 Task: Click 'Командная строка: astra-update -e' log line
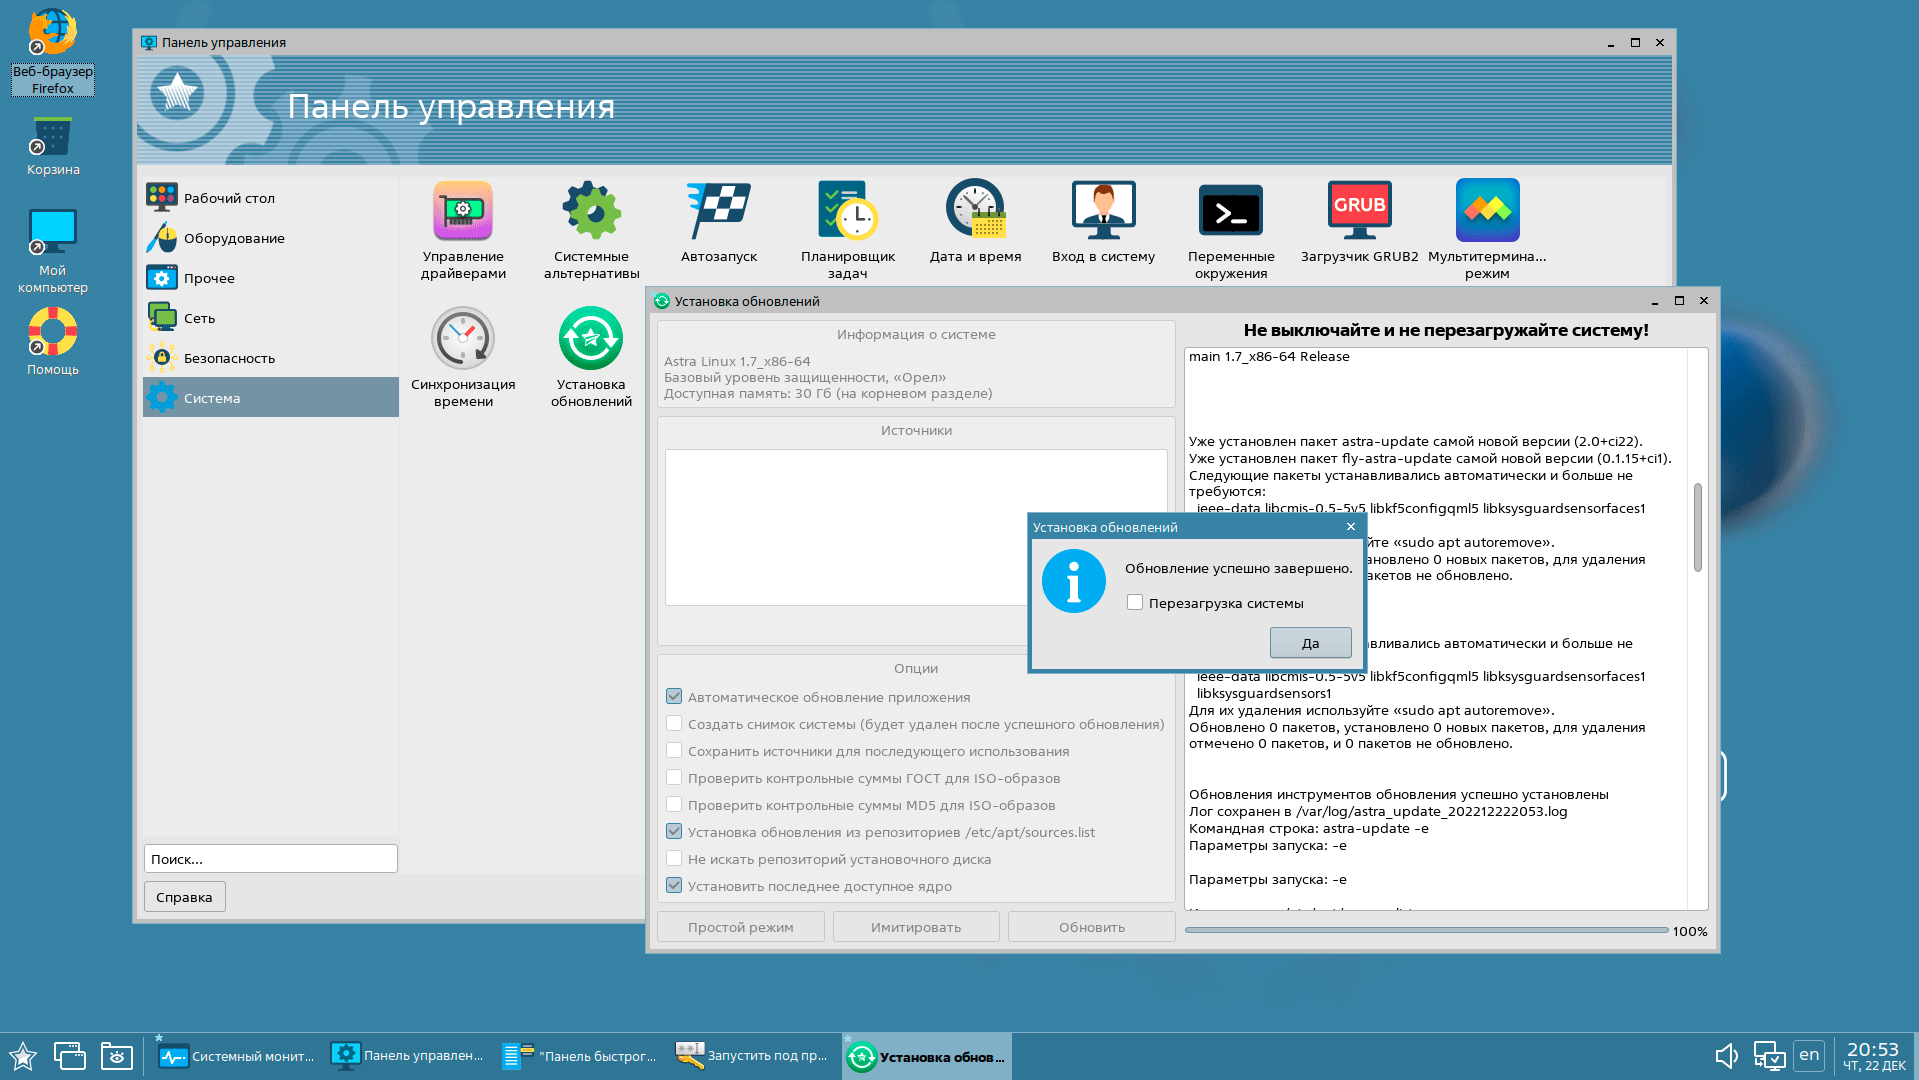tap(1308, 828)
